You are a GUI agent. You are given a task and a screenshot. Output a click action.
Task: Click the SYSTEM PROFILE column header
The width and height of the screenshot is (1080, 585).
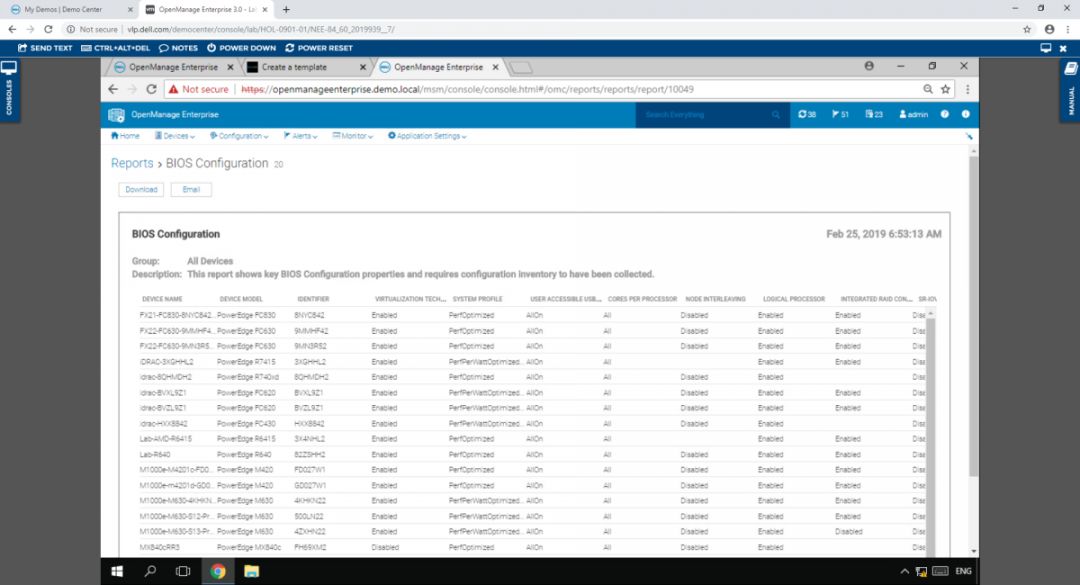click(477, 299)
